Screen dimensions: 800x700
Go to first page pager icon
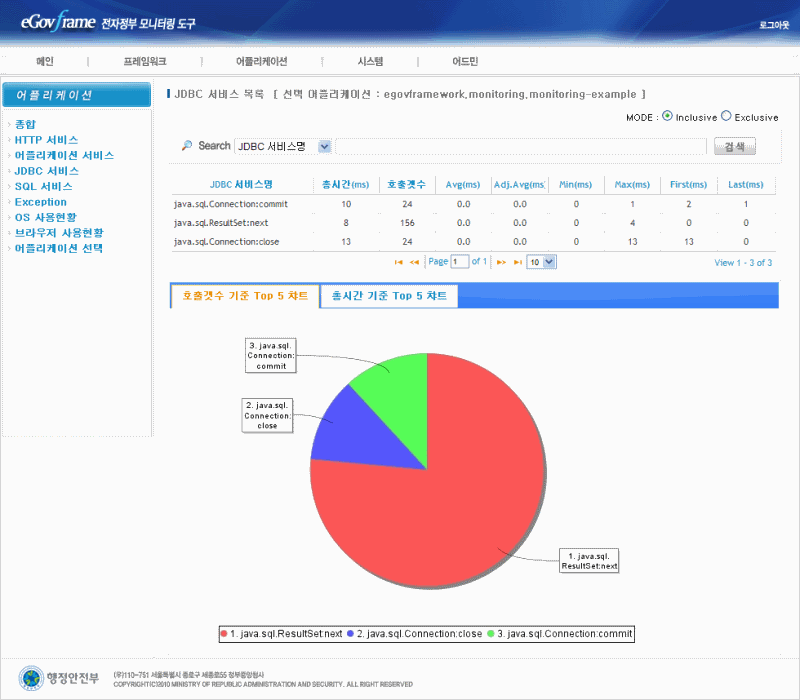pyautogui.click(x=399, y=262)
